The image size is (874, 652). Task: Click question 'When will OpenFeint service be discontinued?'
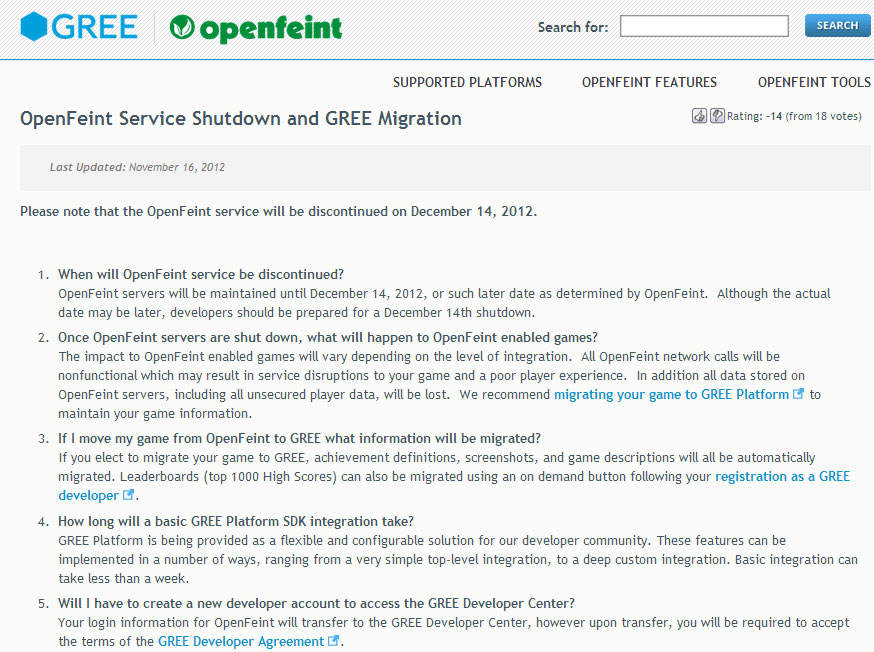tap(201, 274)
